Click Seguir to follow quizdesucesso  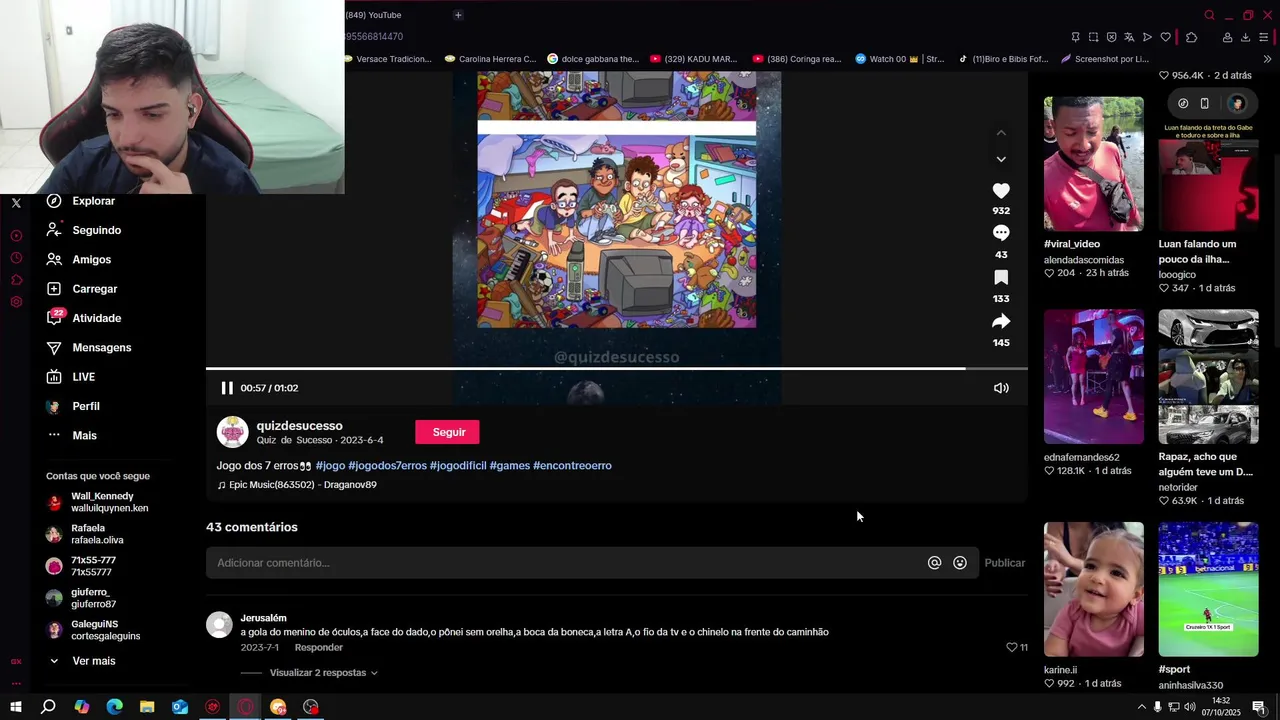click(448, 432)
